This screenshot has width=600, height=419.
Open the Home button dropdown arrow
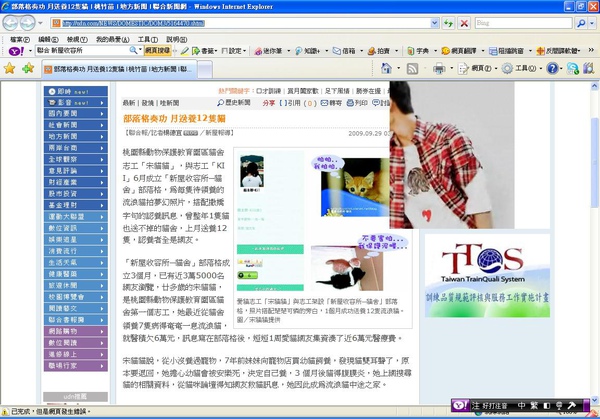coord(398,68)
